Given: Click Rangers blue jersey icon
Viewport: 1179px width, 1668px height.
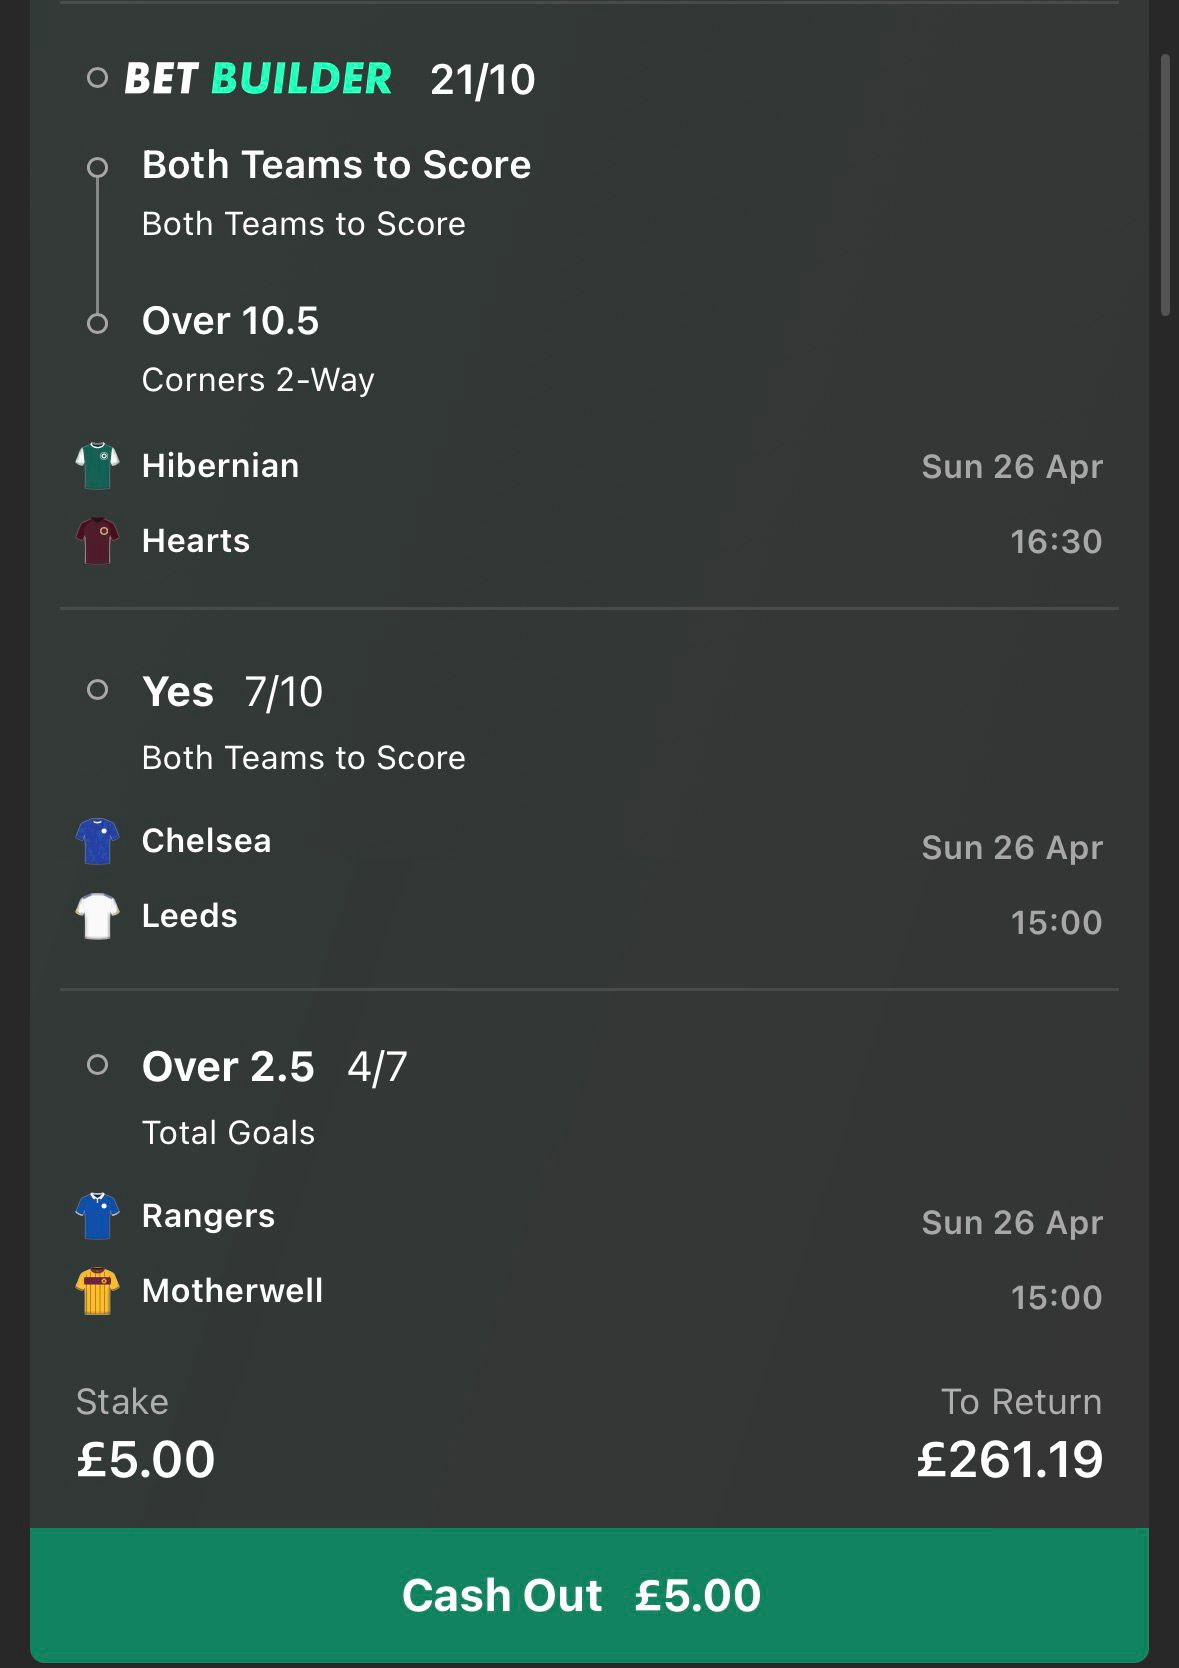Looking at the screenshot, I should pyautogui.click(x=97, y=1216).
